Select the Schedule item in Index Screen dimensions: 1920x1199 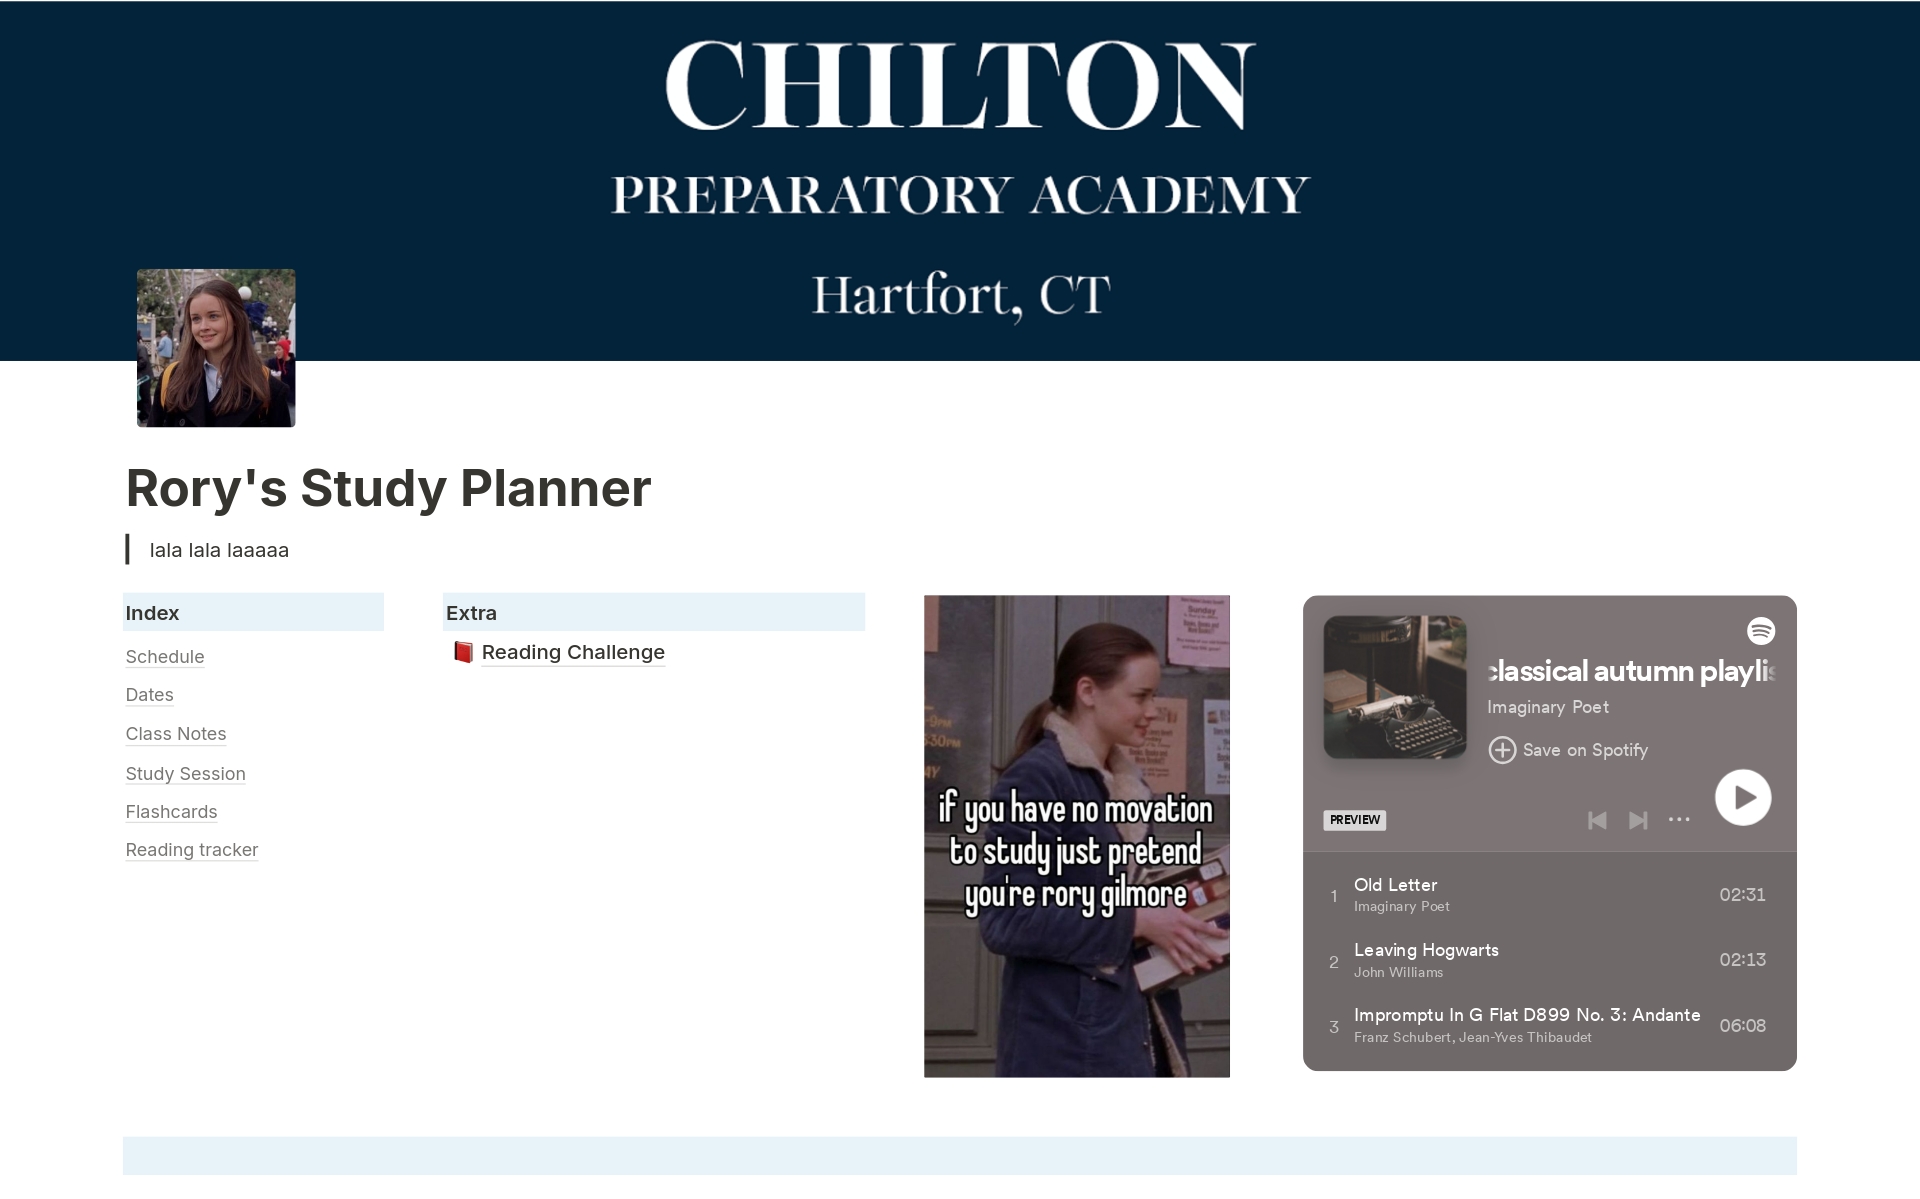164,656
